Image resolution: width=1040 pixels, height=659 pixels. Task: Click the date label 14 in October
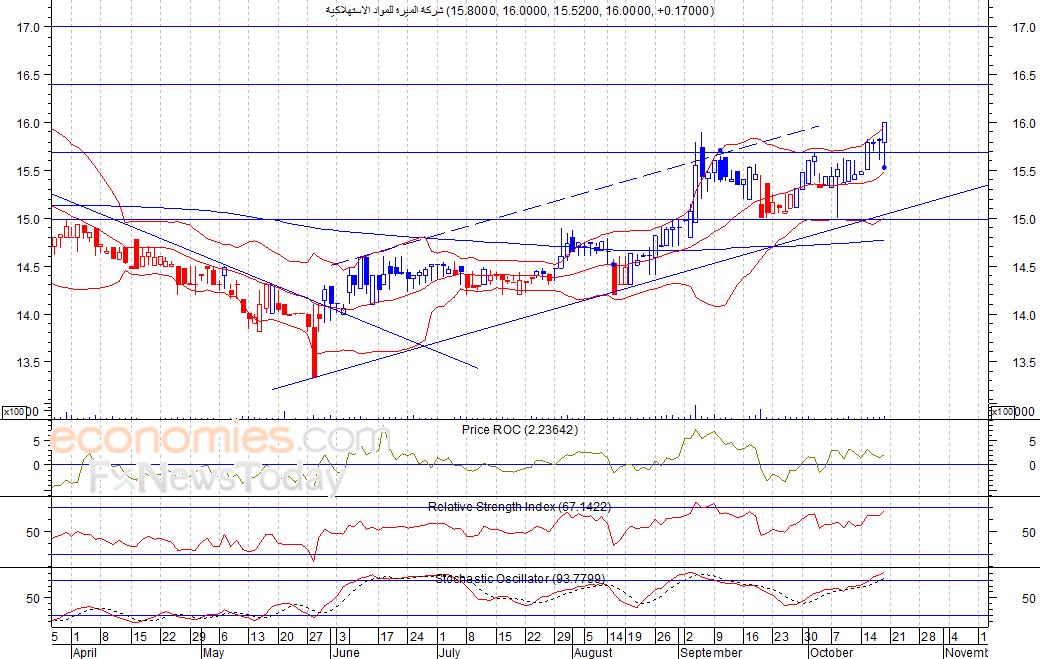(870, 636)
